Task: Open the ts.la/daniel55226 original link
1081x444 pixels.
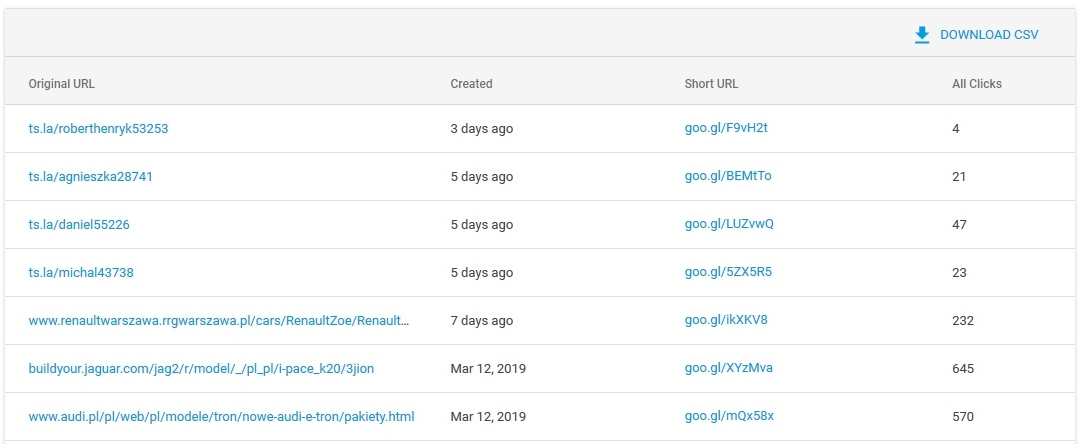Action: point(79,225)
